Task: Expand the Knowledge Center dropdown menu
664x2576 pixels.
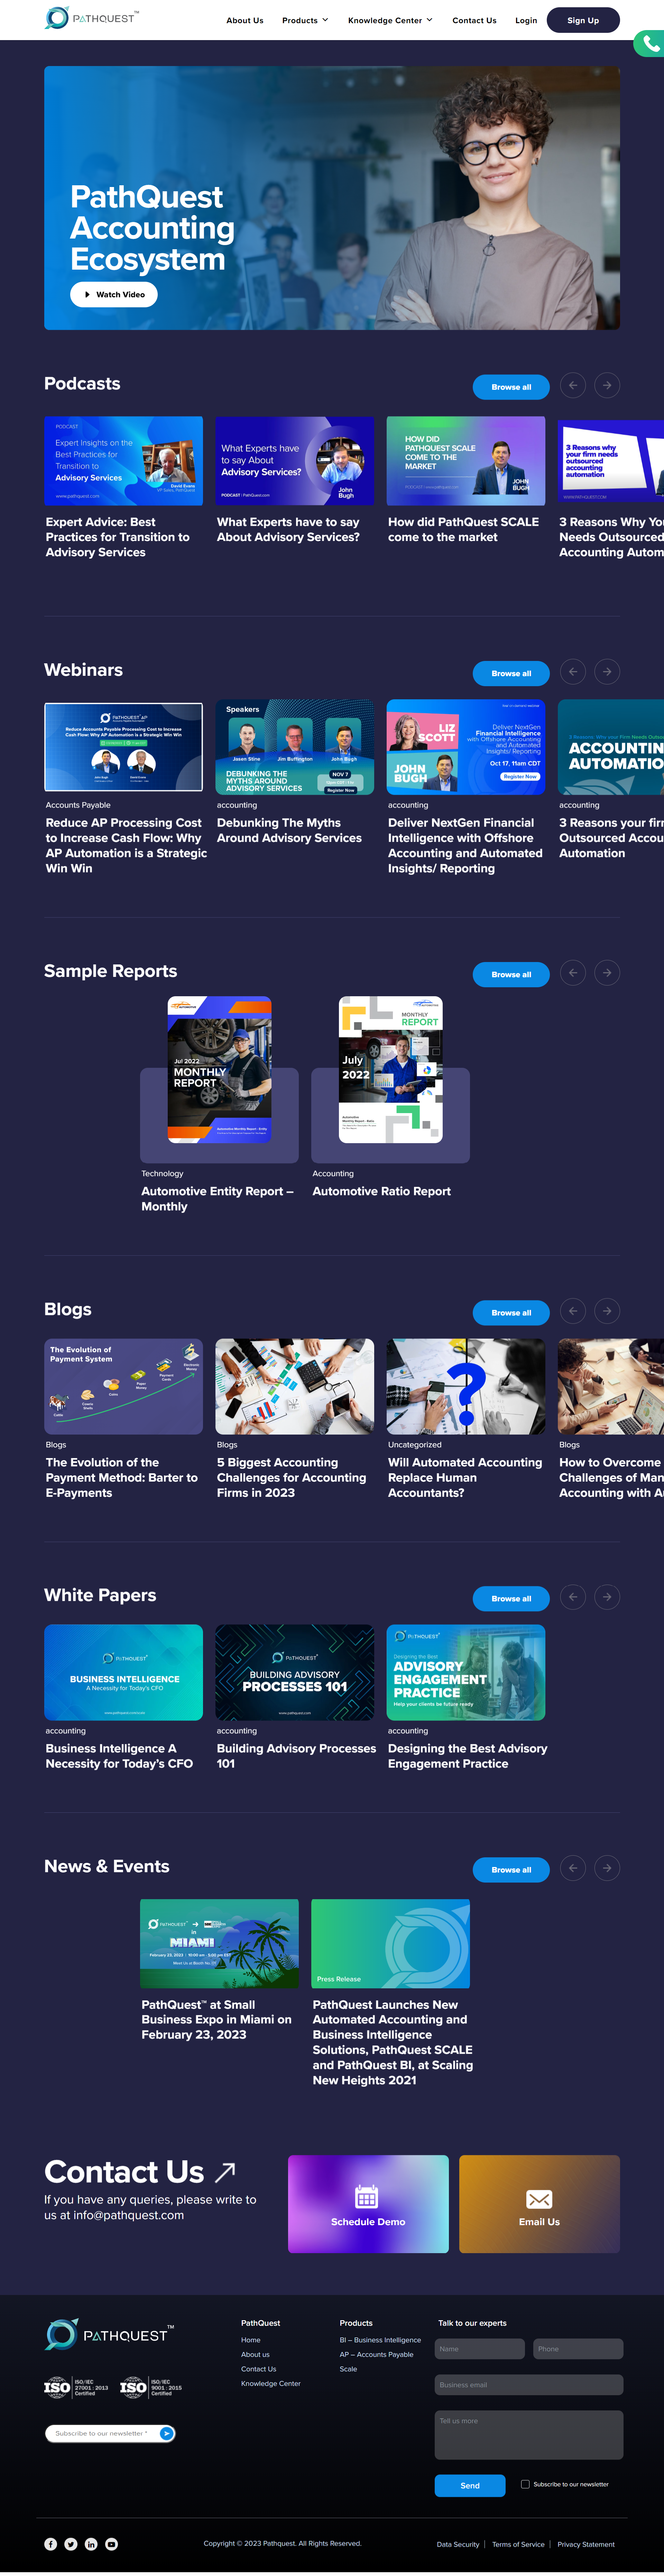Action: click(390, 20)
